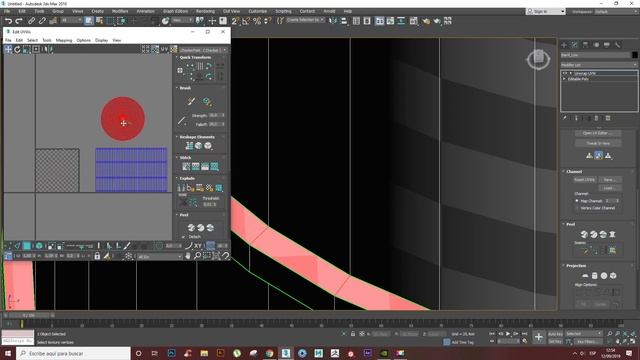
Task: Click the Redo arrow in main toolbar
Action: 19,21
